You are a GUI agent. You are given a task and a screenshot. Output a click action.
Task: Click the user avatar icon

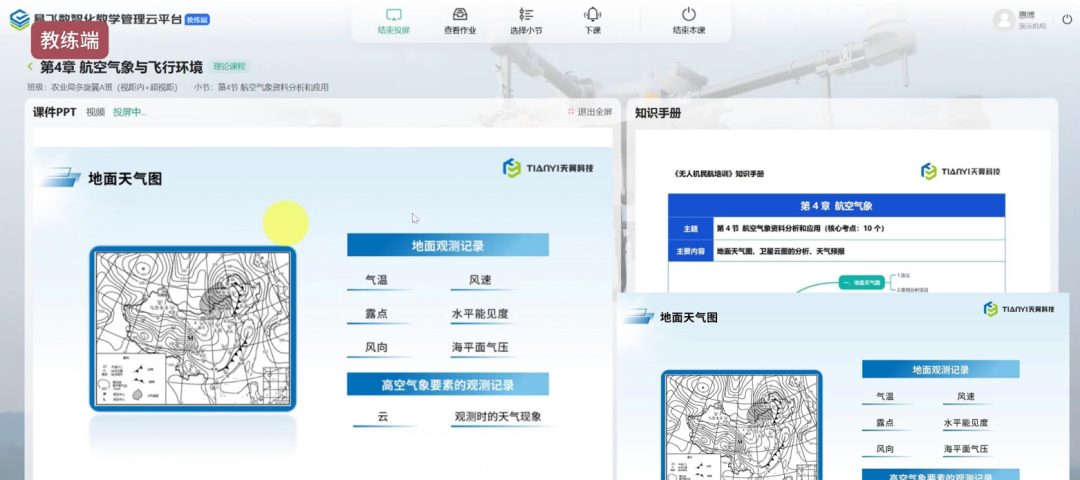pyautogui.click(x=1003, y=20)
